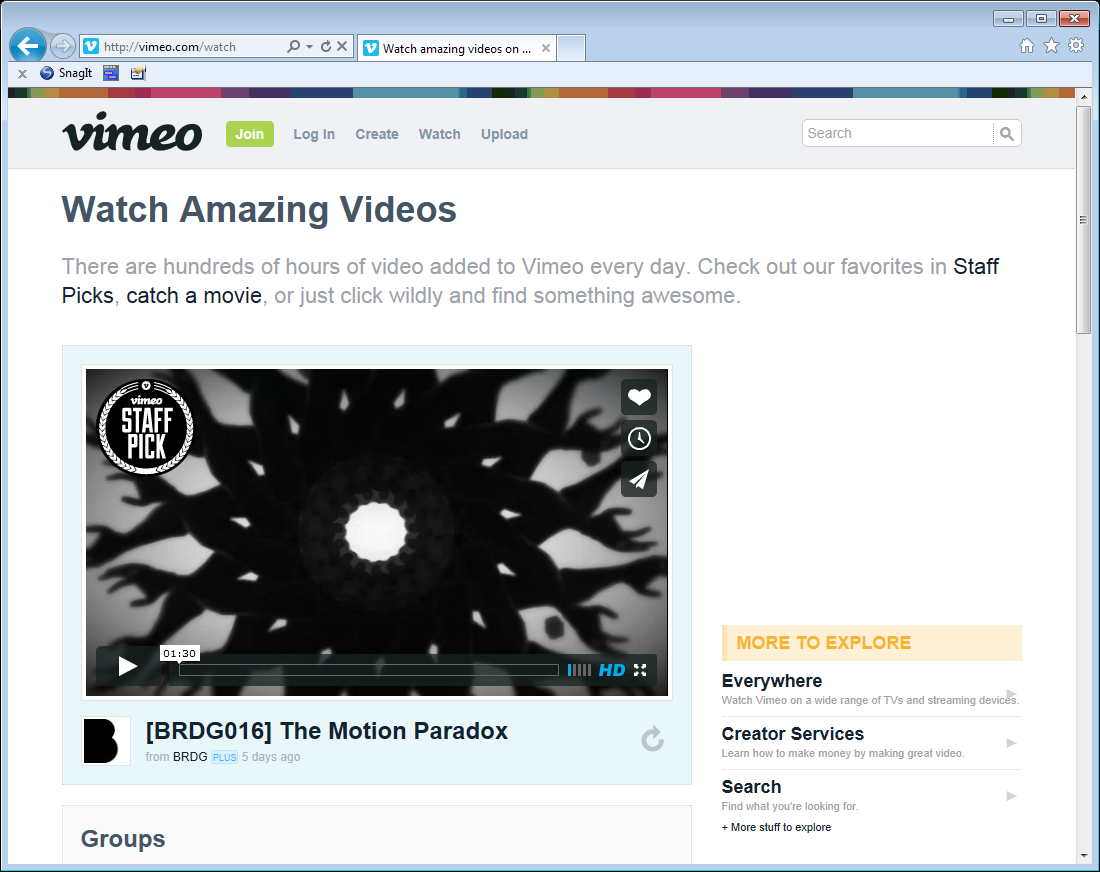
Task: Share the video via the paper plane icon
Action: tap(639, 479)
